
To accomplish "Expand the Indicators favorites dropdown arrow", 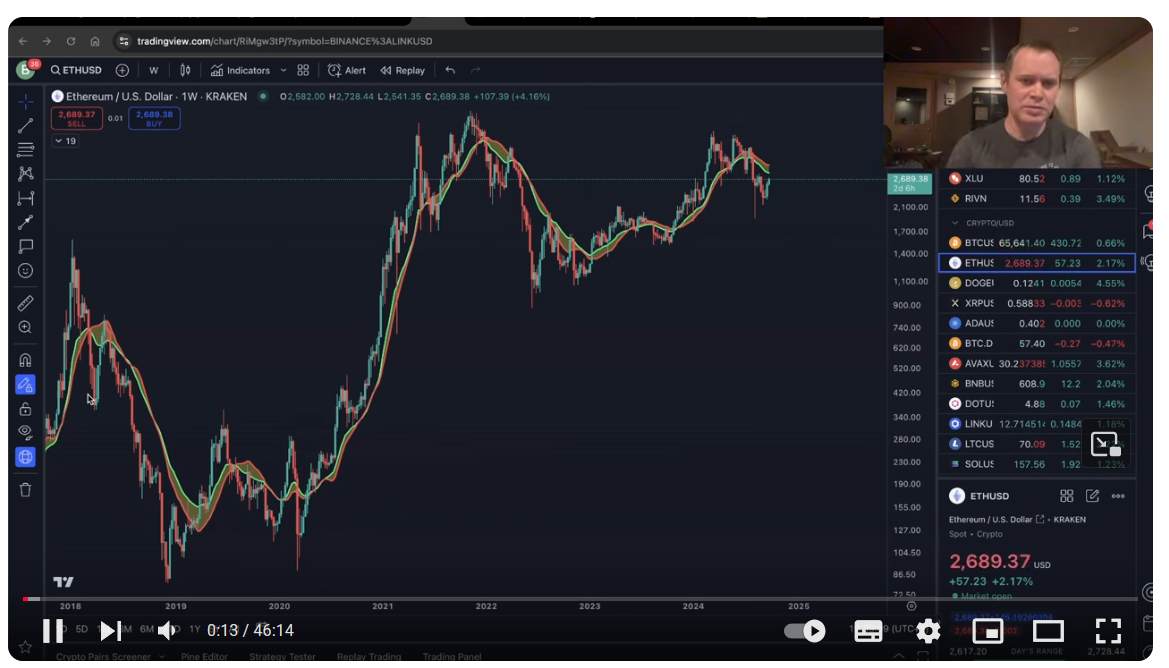I will [x=284, y=70].
